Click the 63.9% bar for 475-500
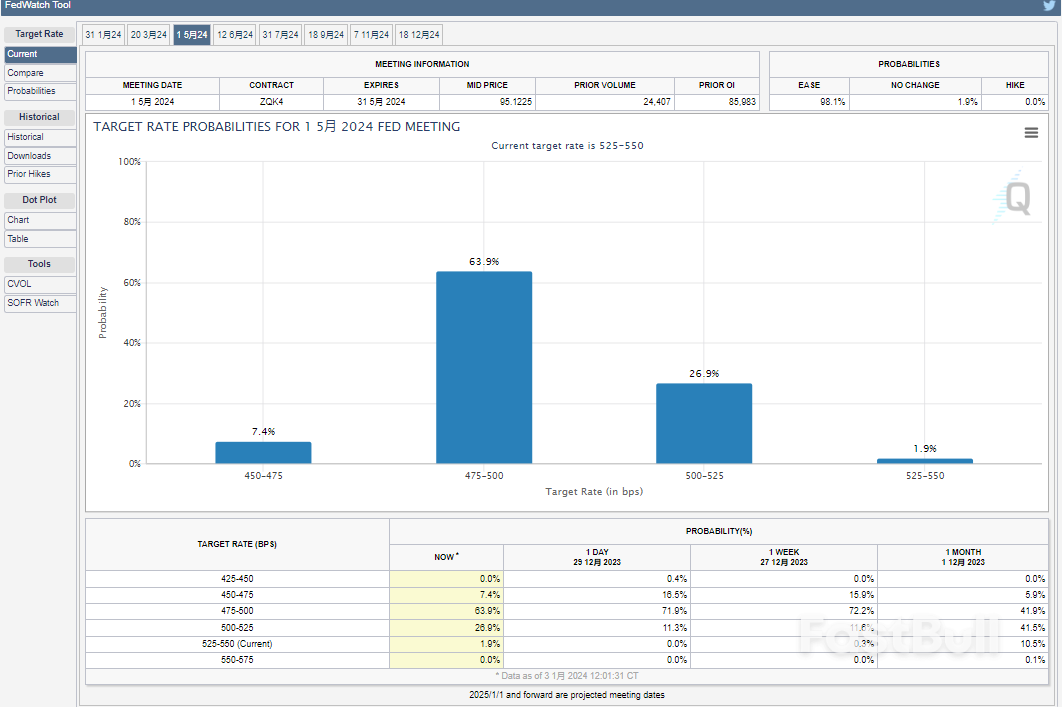The height and width of the screenshot is (707, 1062). (484, 367)
